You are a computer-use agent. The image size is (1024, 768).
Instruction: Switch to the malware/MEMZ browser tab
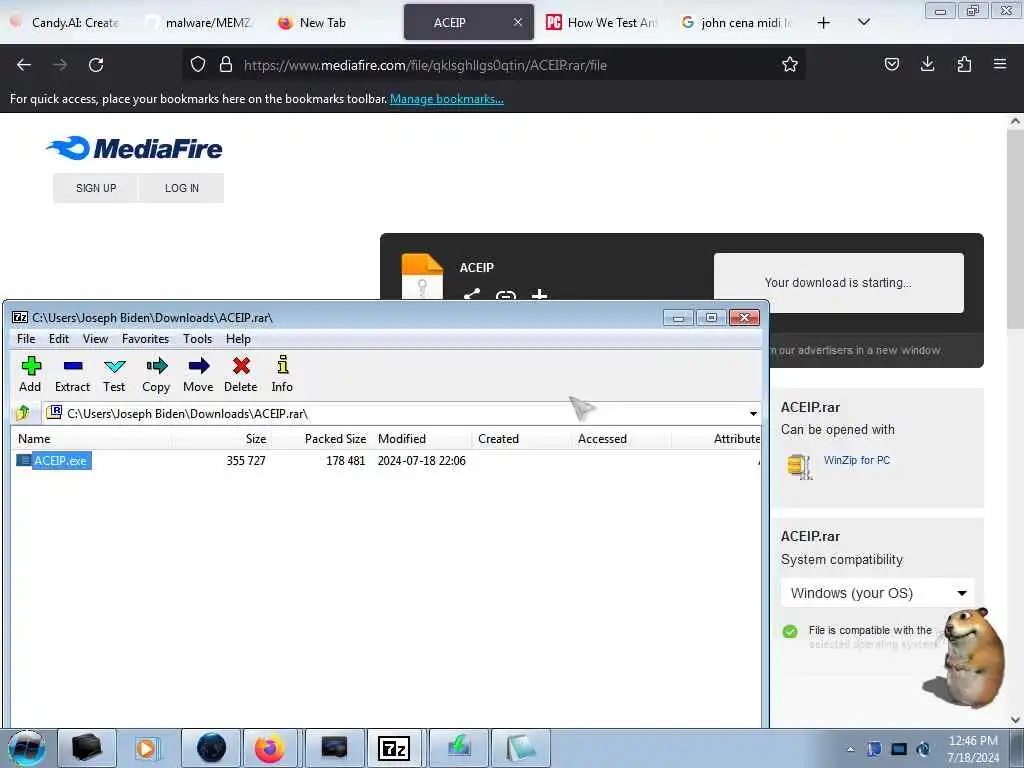coord(202,23)
